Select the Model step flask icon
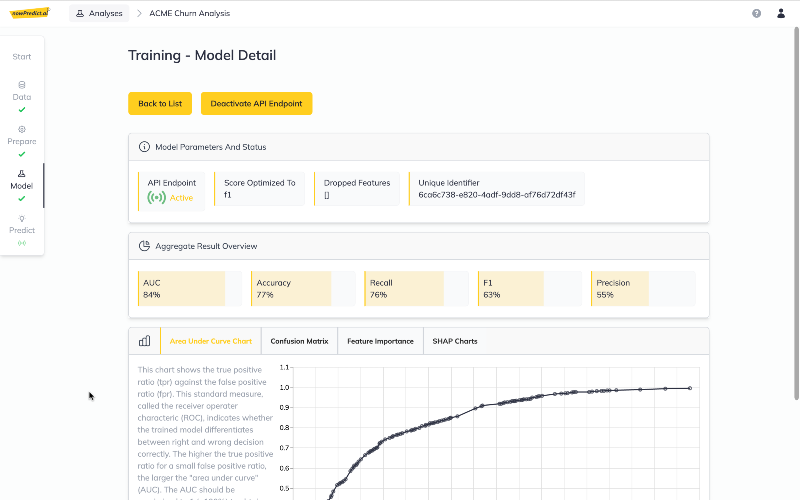This screenshot has width=800, height=500. click(x=21, y=173)
